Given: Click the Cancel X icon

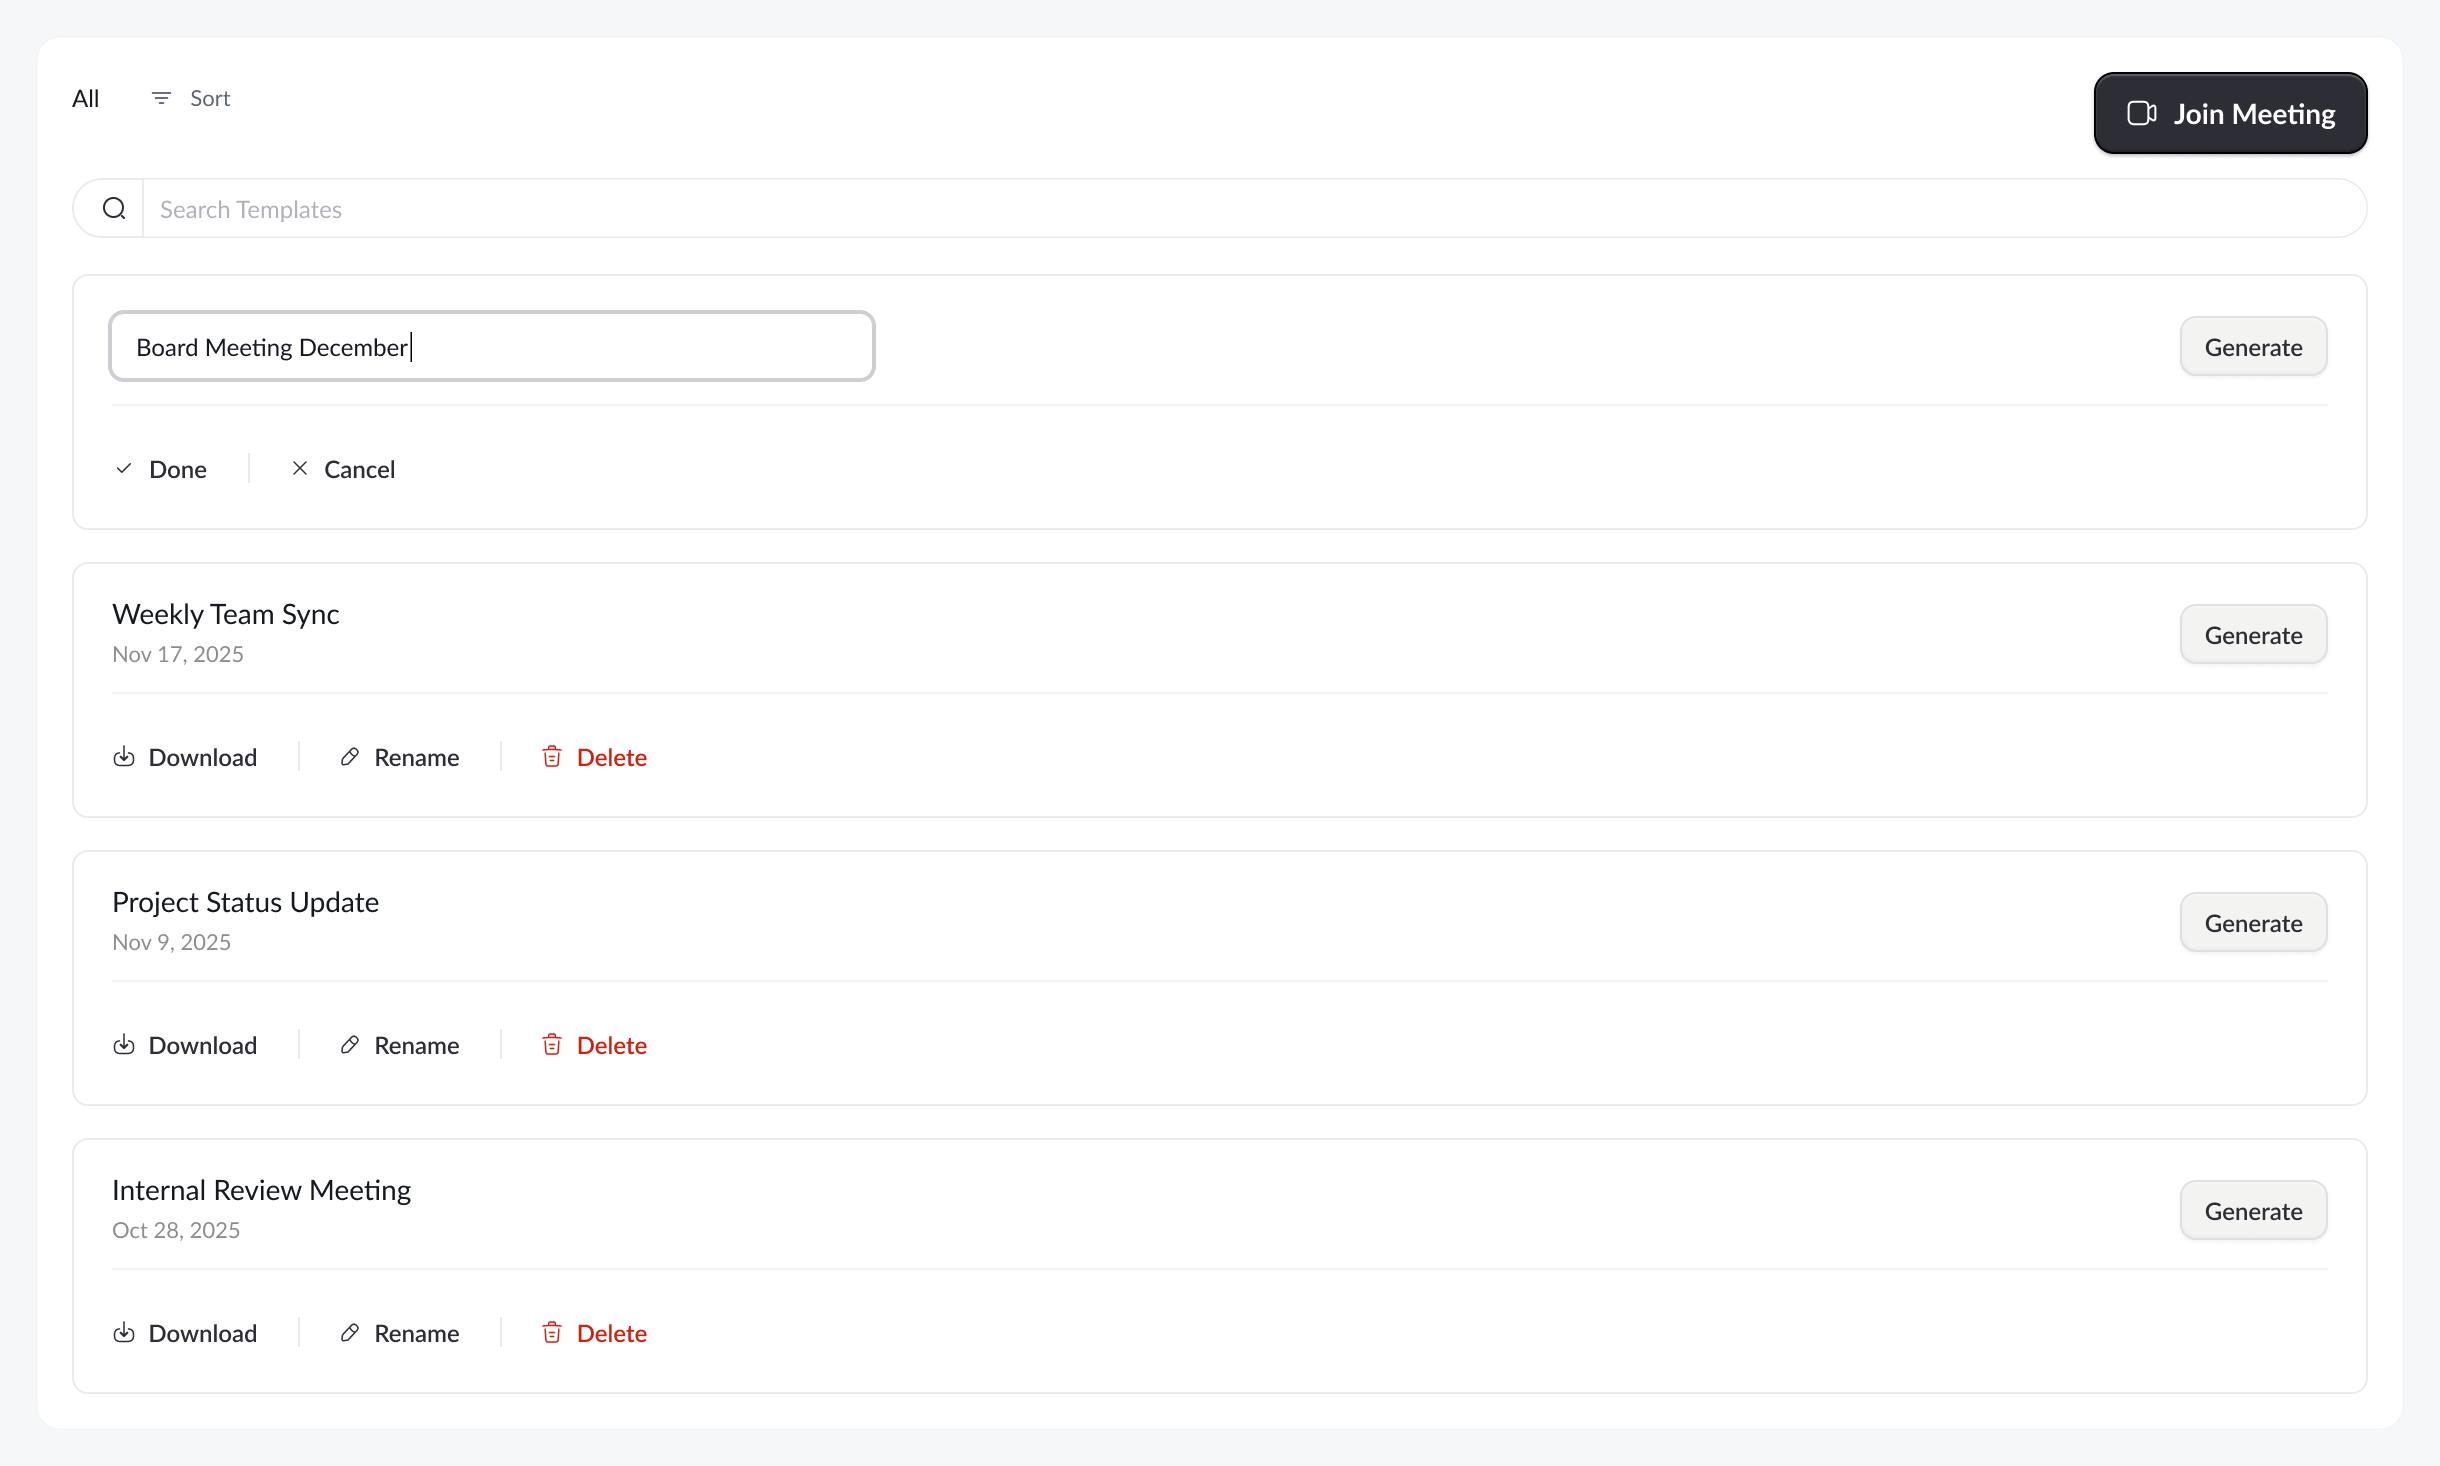Looking at the screenshot, I should tap(300, 468).
